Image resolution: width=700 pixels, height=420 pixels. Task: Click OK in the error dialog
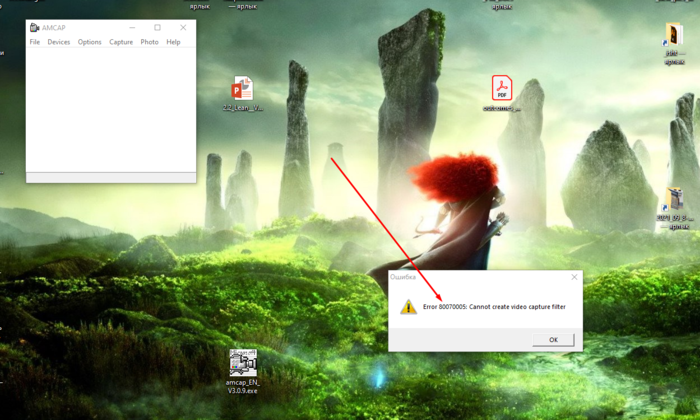pyautogui.click(x=553, y=340)
